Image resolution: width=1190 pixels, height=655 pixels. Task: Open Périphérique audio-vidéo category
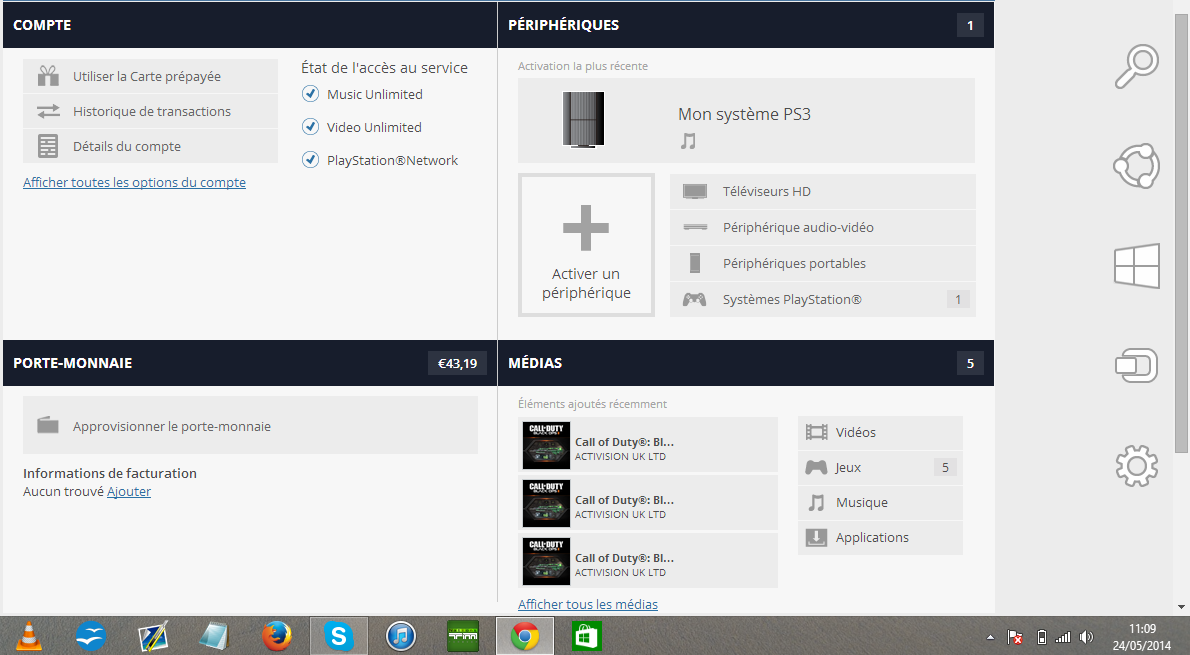pyautogui.click(x=823, y=227)
